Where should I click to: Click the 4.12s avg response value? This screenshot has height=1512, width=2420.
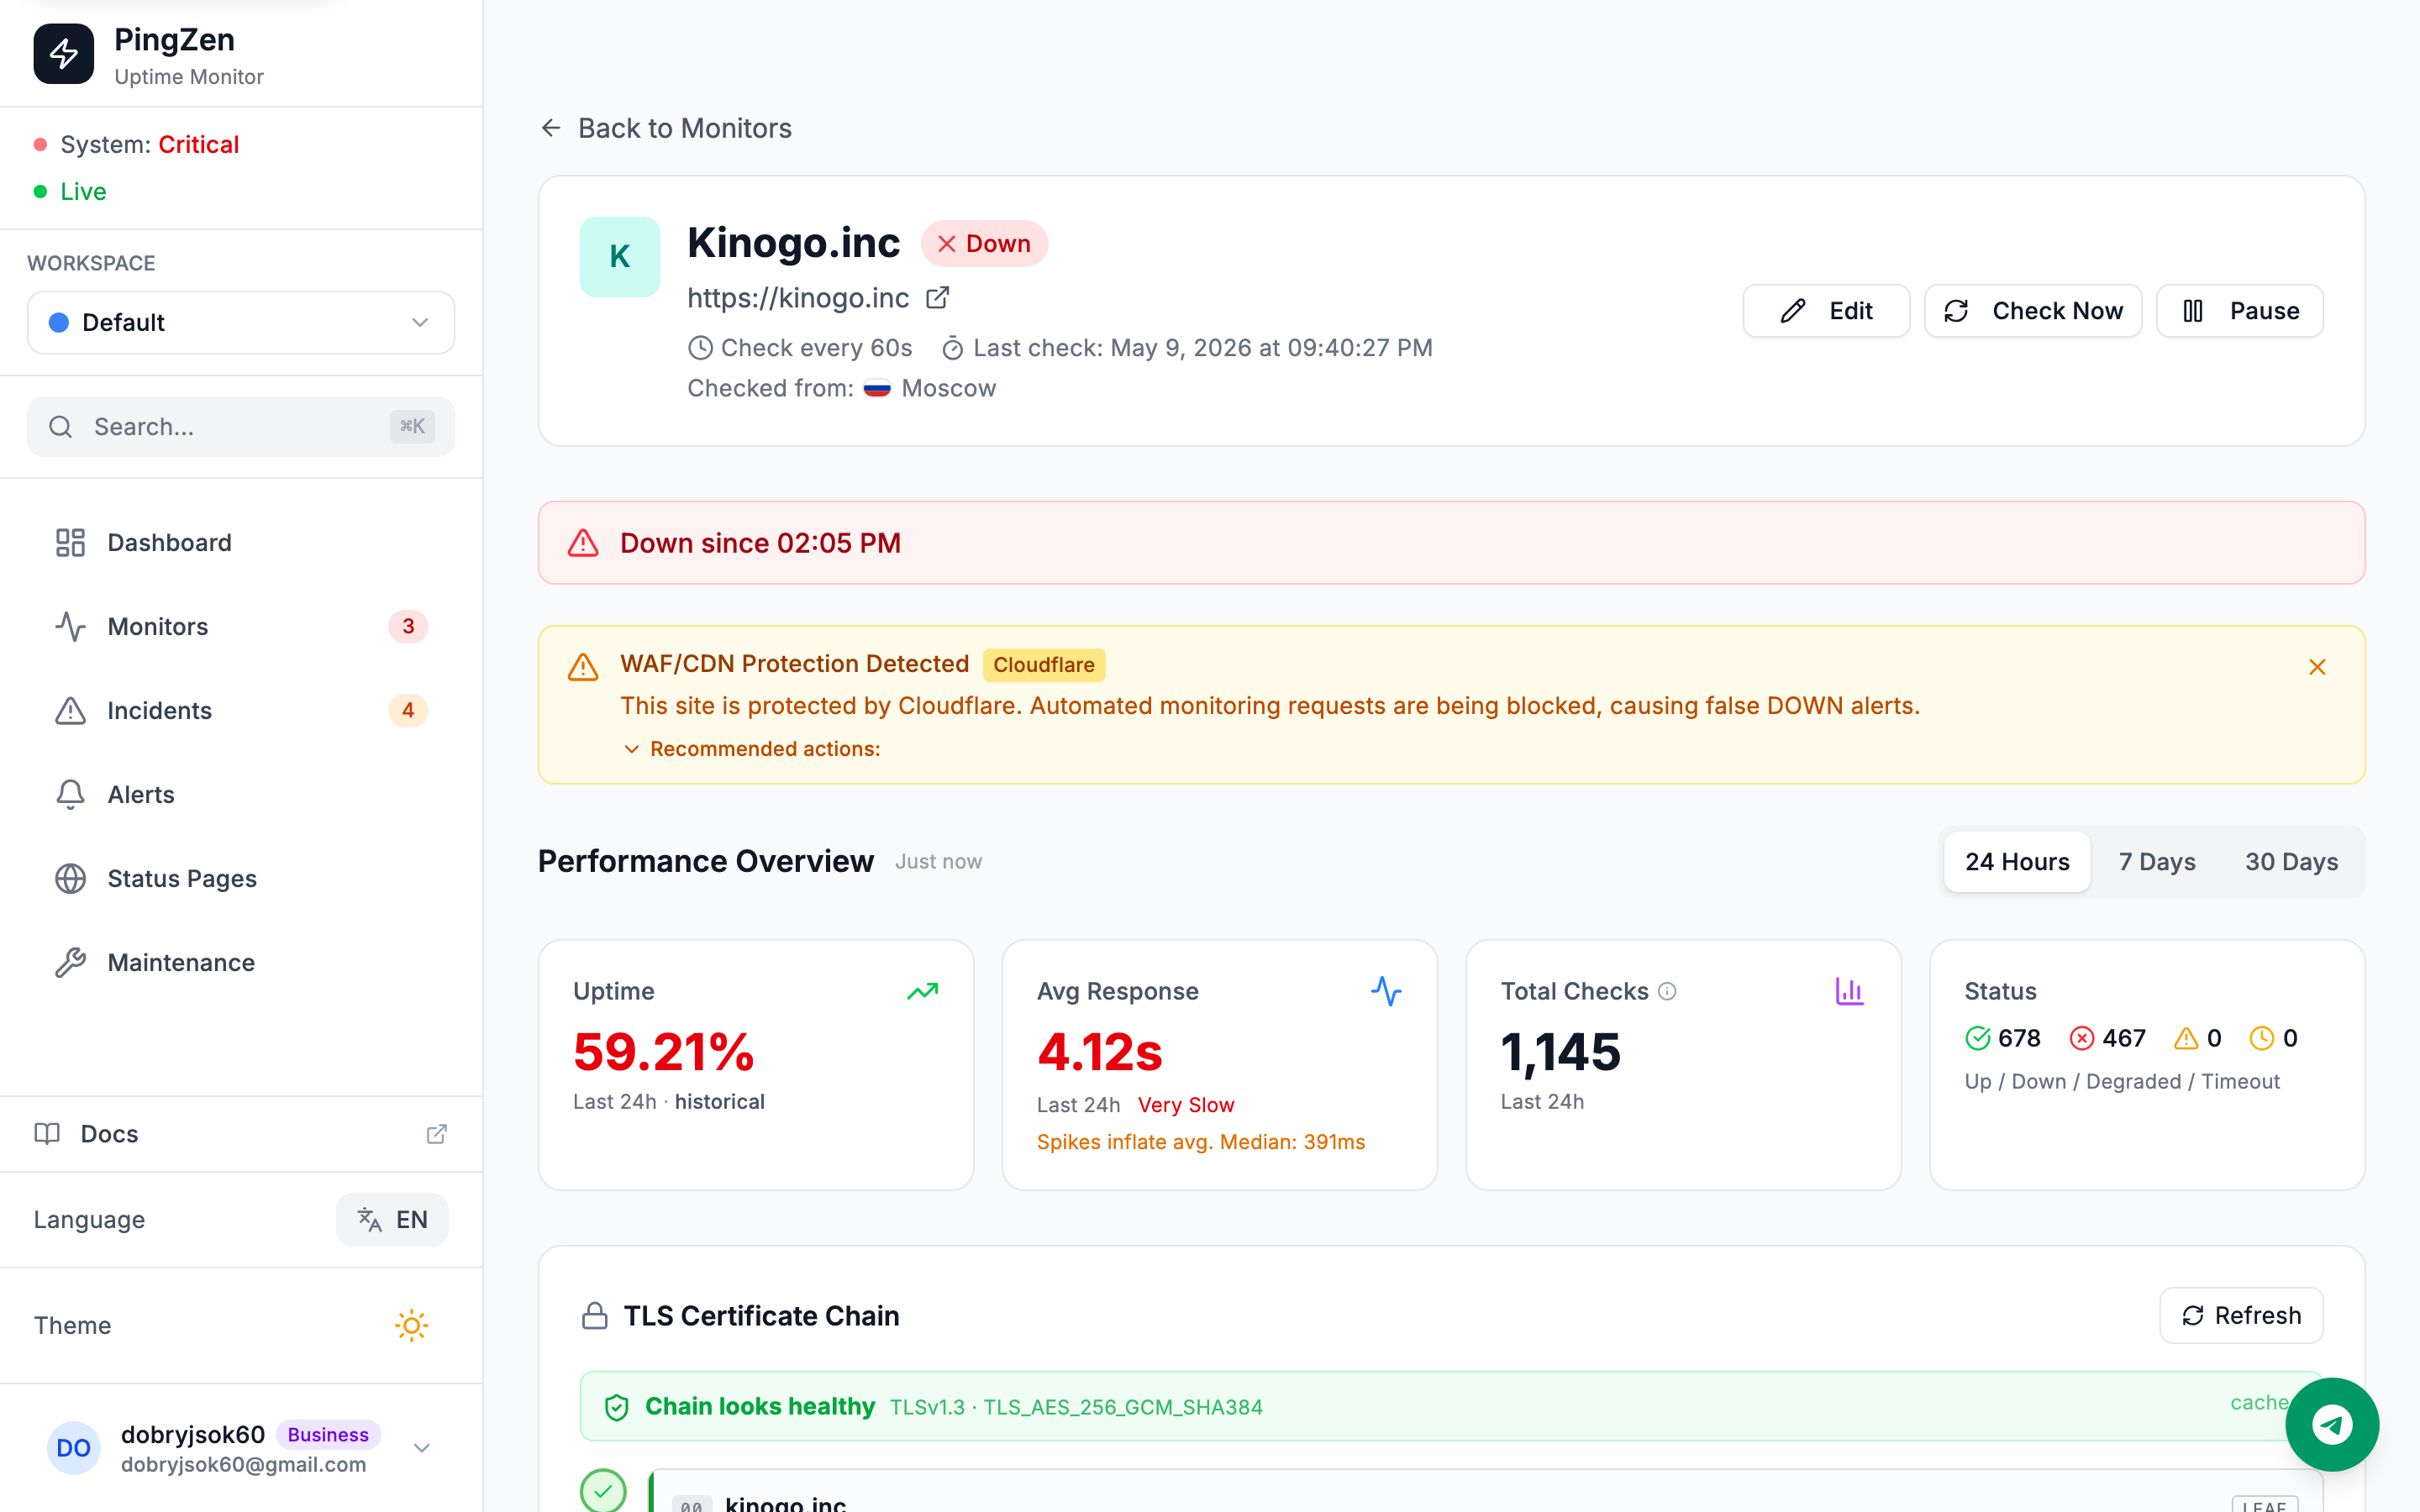(1100, 1052)
